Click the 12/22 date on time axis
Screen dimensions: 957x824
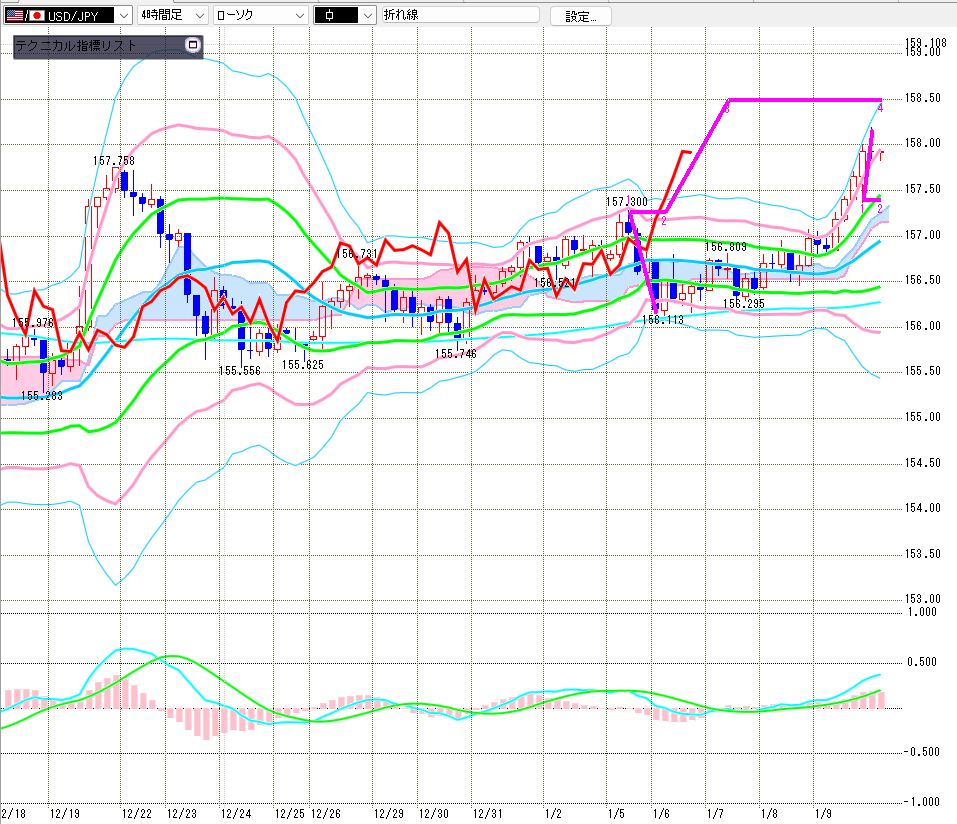point(136,814)
